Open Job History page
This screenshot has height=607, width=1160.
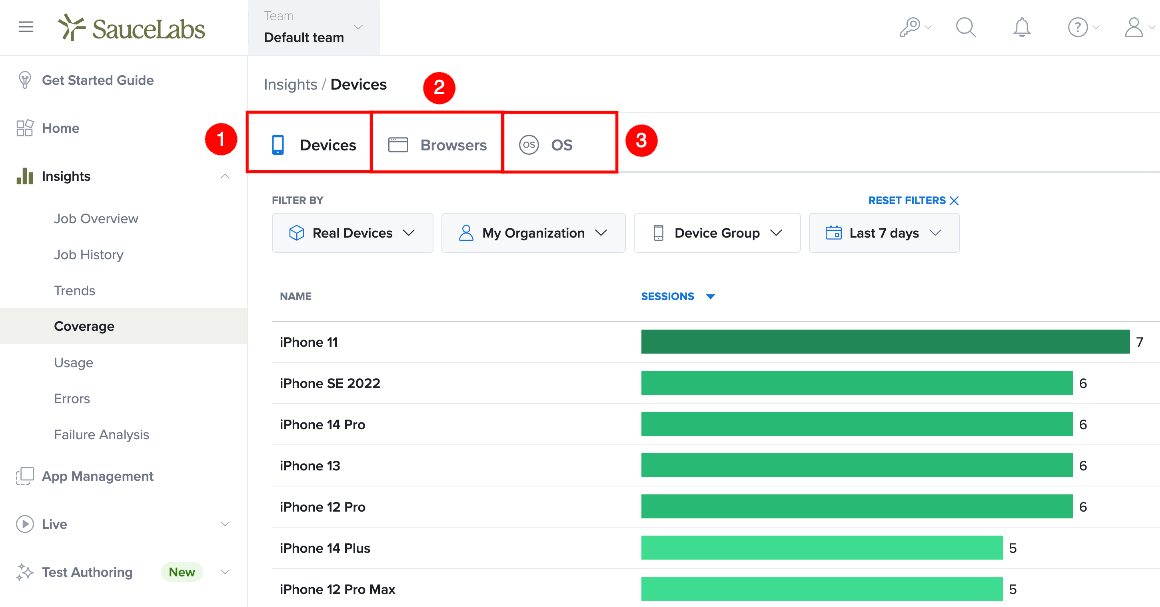(x=89, y=255)
